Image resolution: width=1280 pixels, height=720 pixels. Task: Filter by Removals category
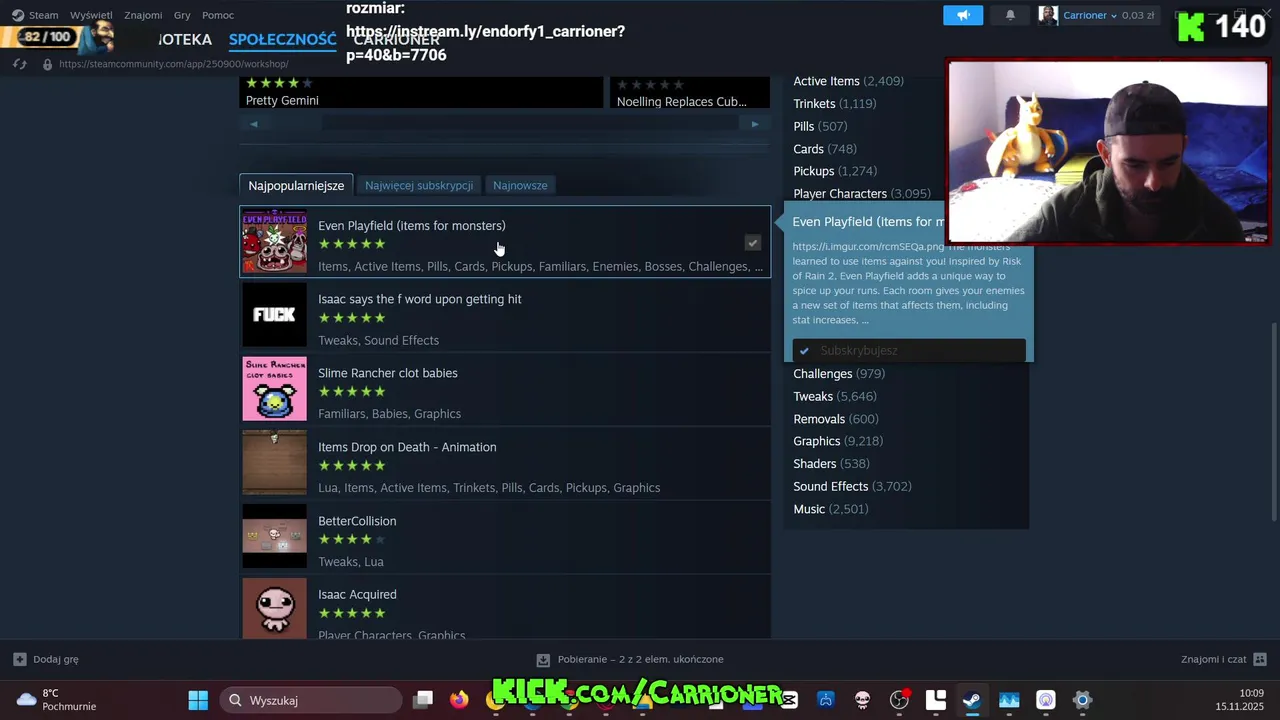(x=835, y=419)
